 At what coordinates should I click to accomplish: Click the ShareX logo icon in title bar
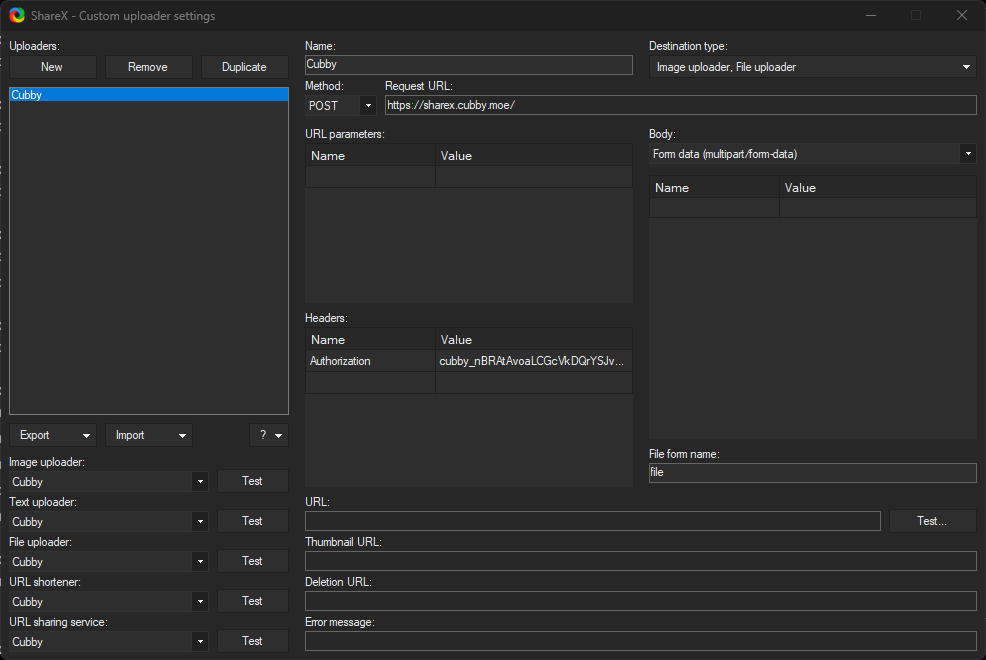17,15
